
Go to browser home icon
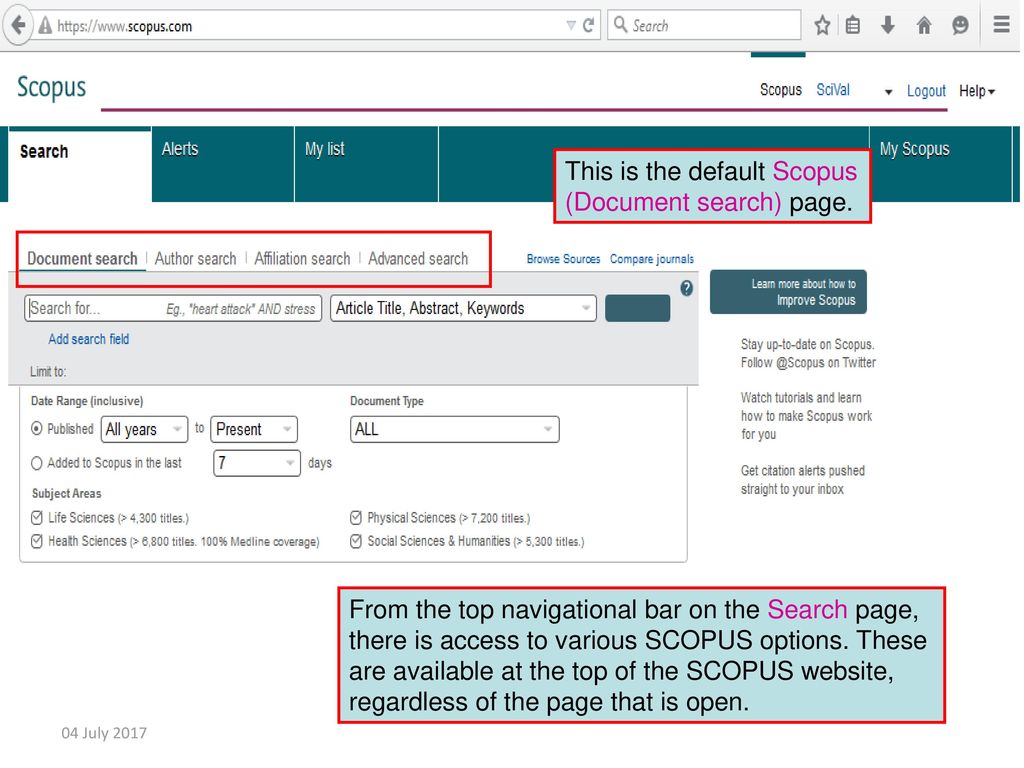point(924,25)
